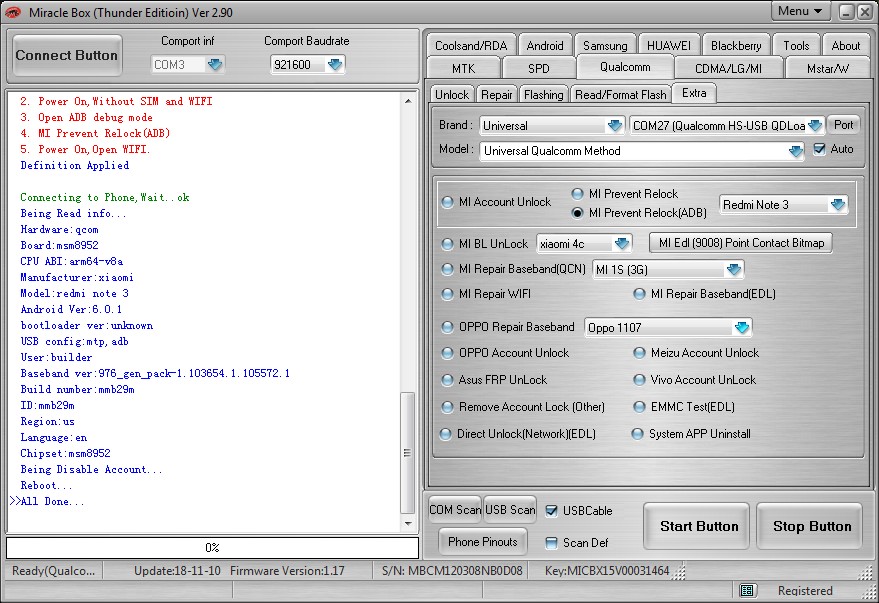The image size is (879, 603).
Task: Open the HUAWEI tab
Action: (x=669, y=45)
